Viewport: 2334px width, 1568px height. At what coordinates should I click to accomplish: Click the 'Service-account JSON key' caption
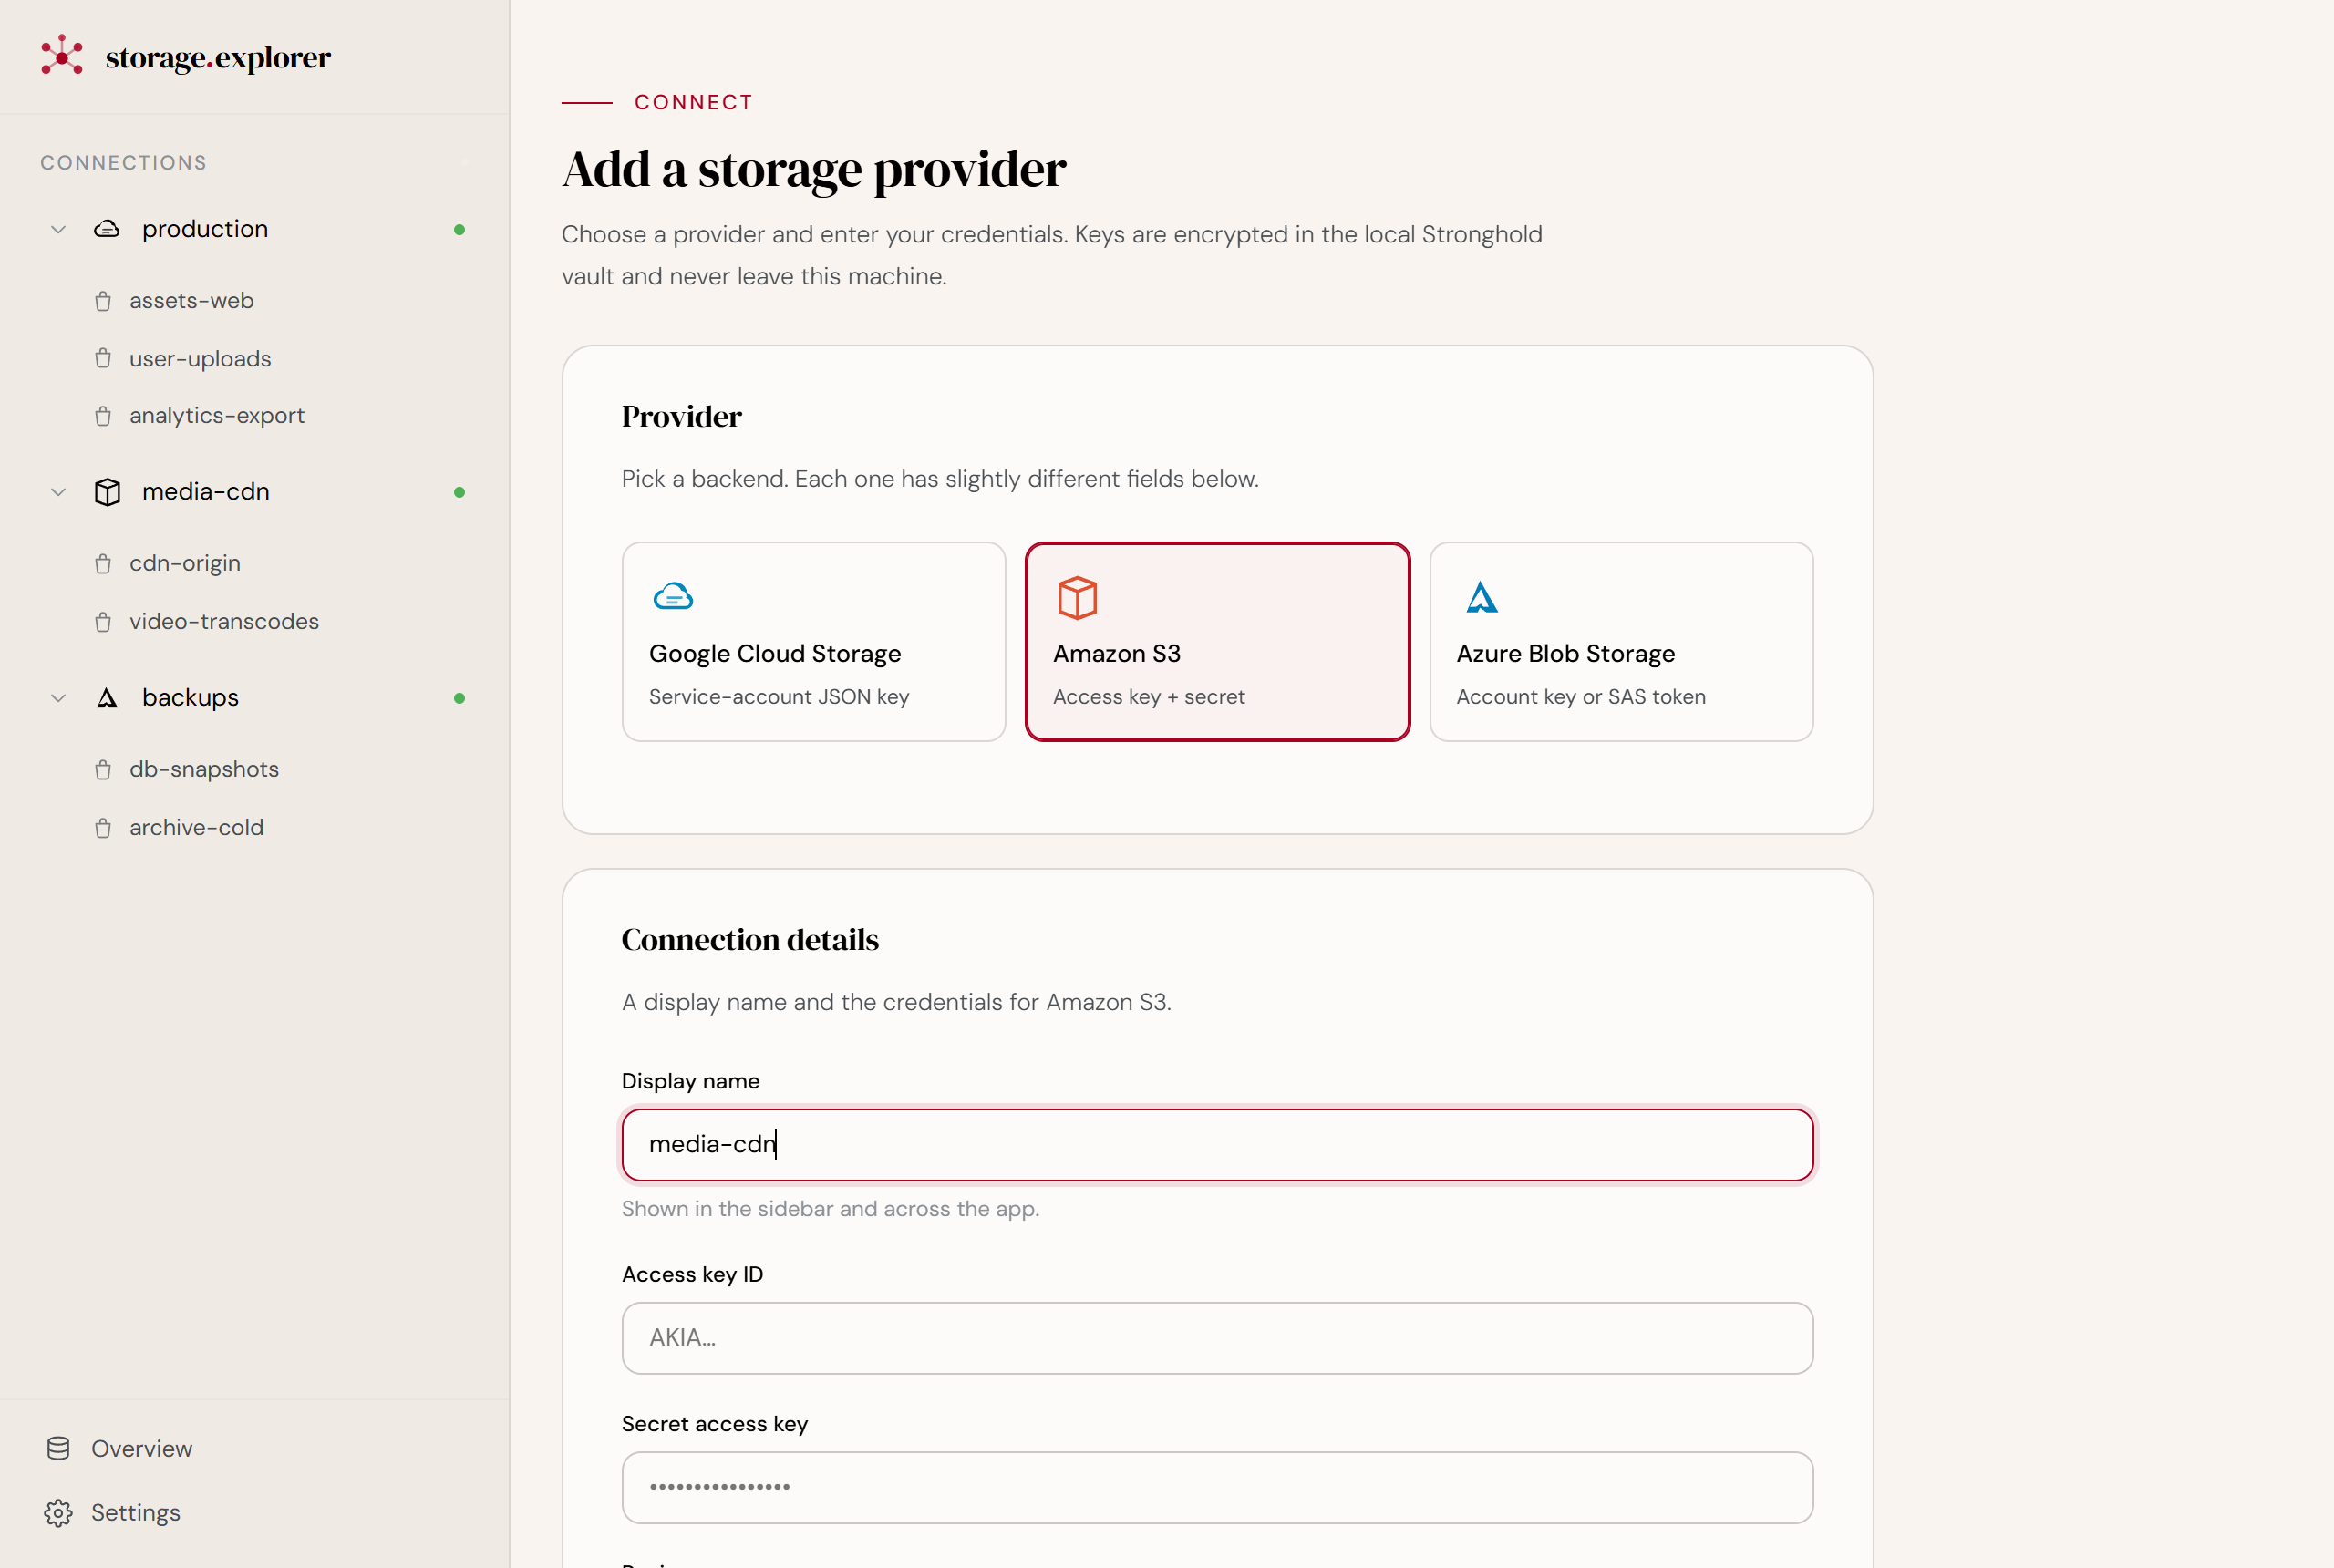click(779, 697)
